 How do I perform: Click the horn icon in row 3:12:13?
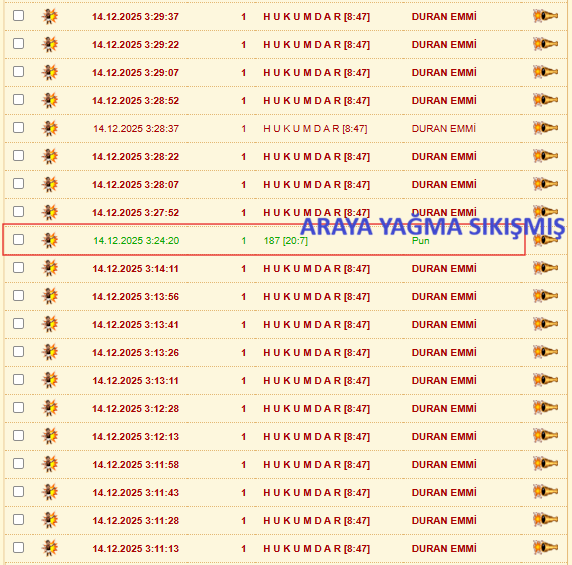click(x=545, y=436)
